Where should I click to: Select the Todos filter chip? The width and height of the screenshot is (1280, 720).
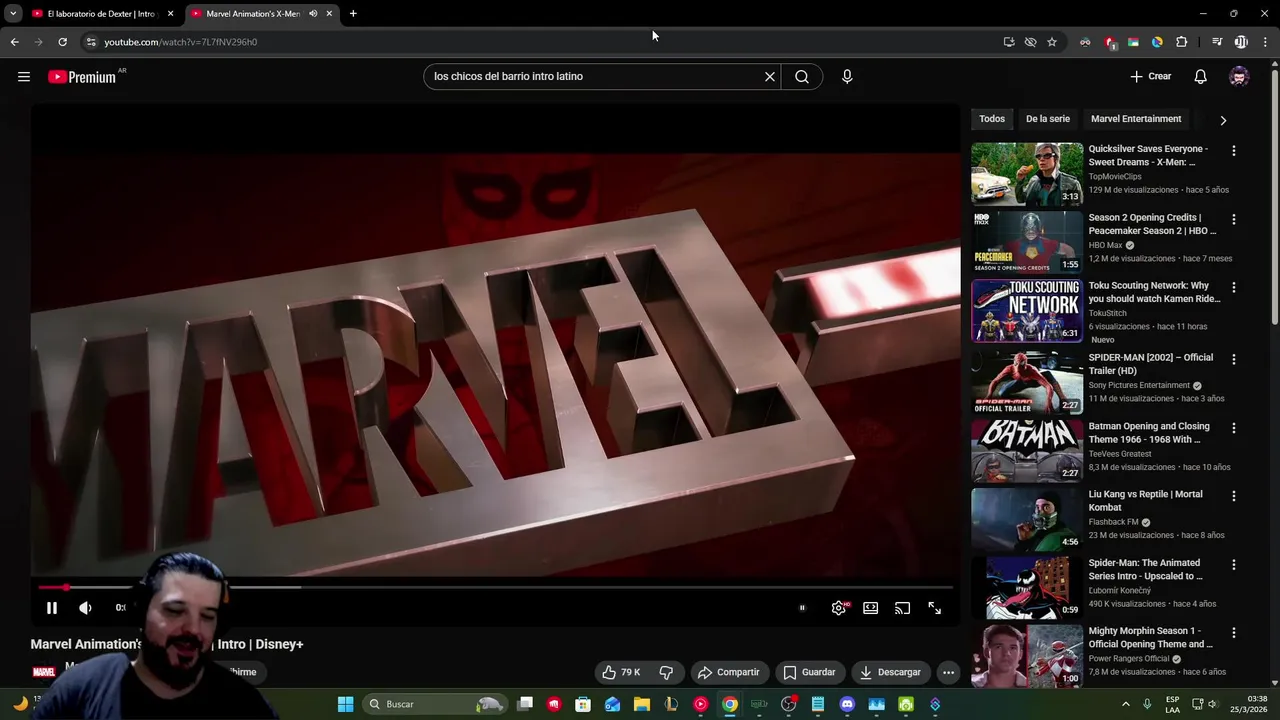tap(992, 119)
